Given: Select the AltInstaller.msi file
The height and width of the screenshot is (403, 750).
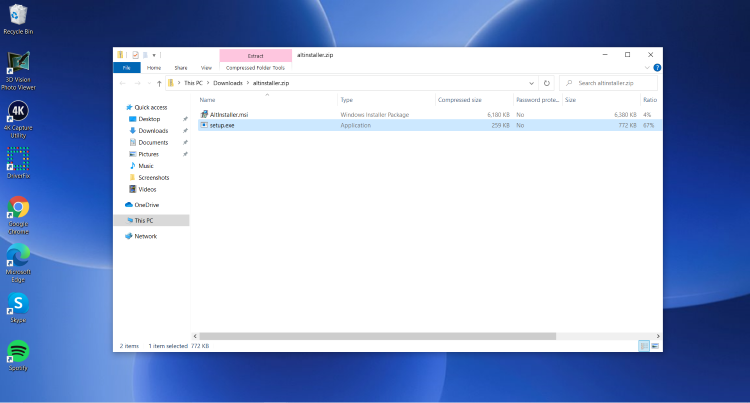Looking at the screenshot, I should pyautogui.click(x=229, y=115).
